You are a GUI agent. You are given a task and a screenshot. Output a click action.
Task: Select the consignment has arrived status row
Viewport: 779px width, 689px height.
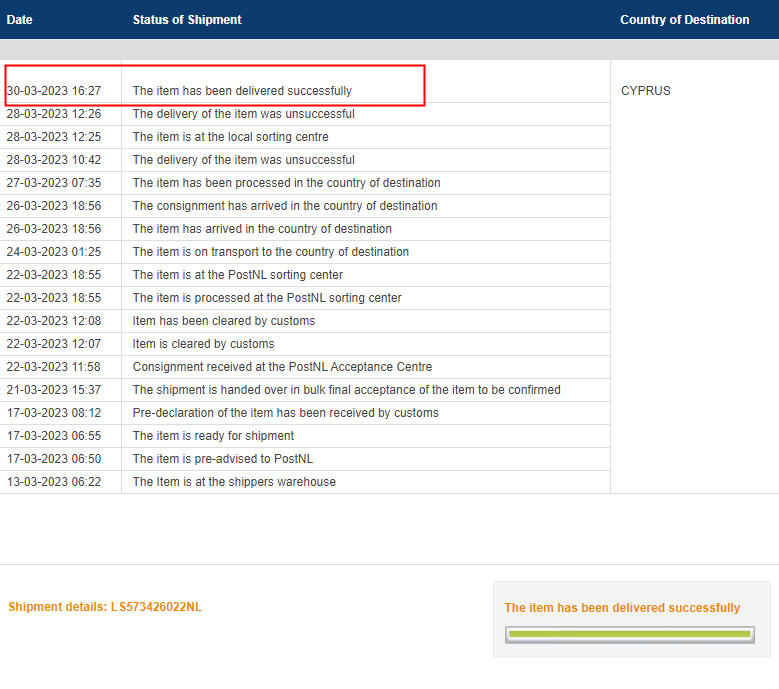point(285,206)
